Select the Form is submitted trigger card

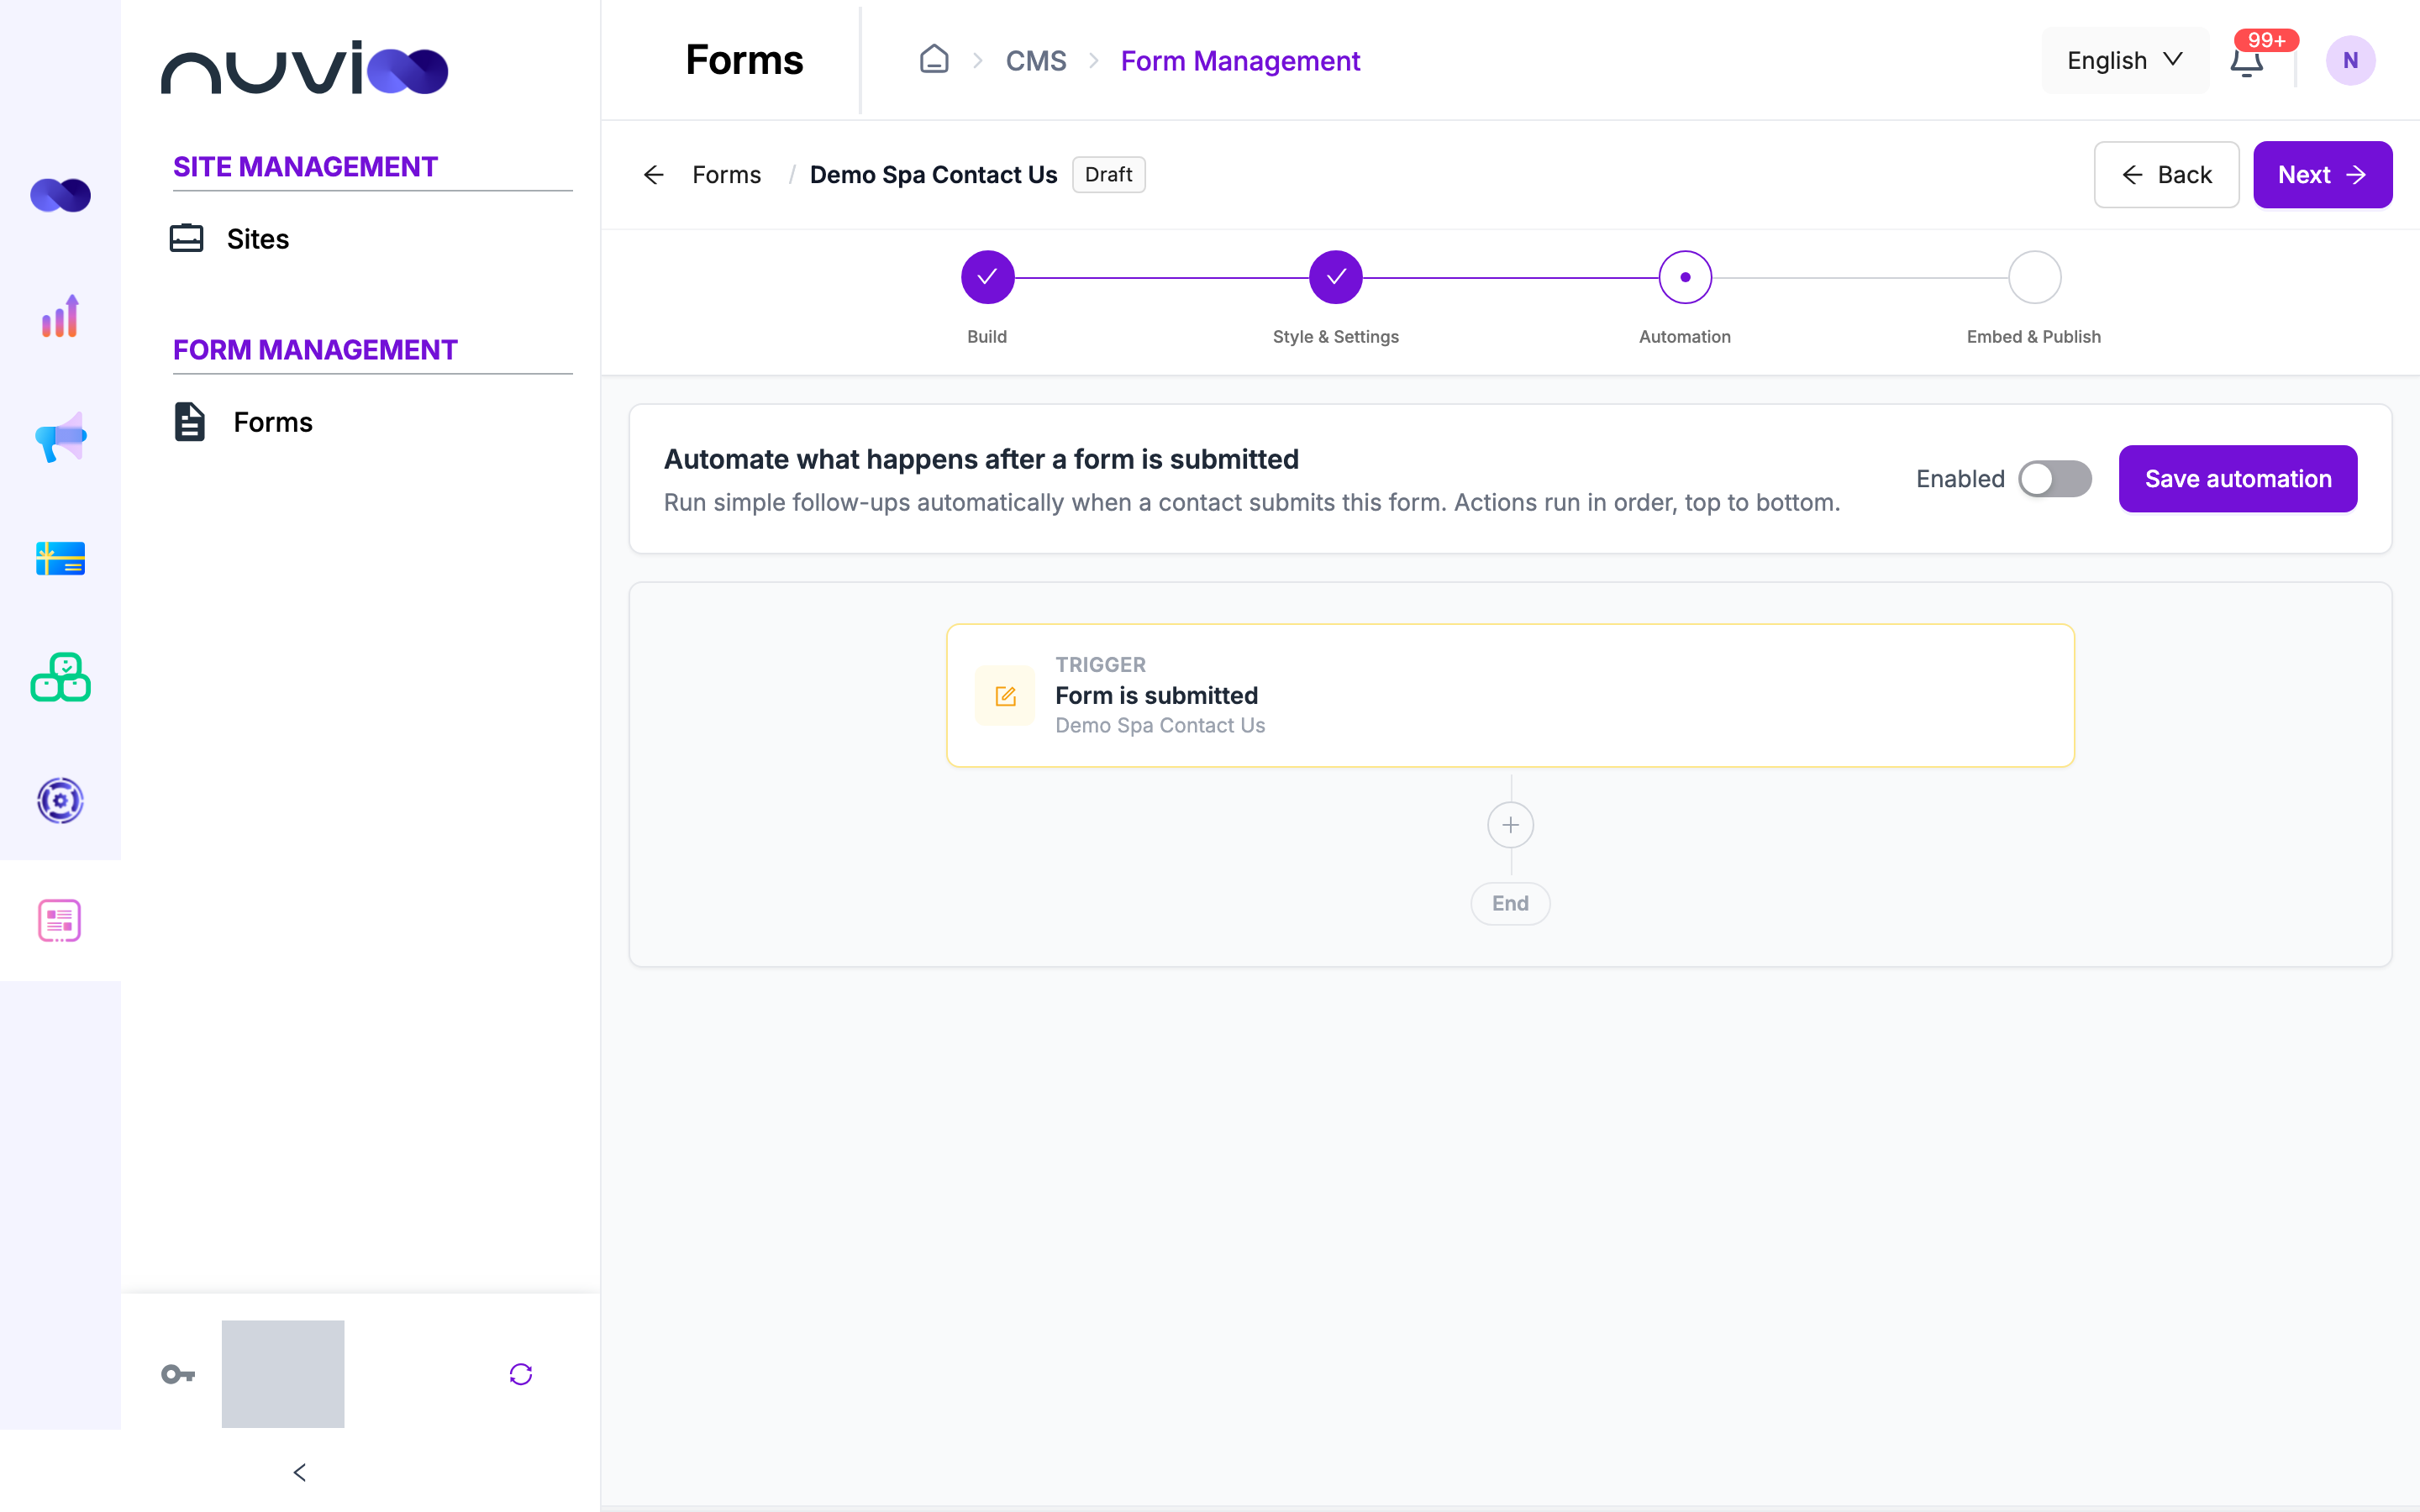[x=1510, y=695]
